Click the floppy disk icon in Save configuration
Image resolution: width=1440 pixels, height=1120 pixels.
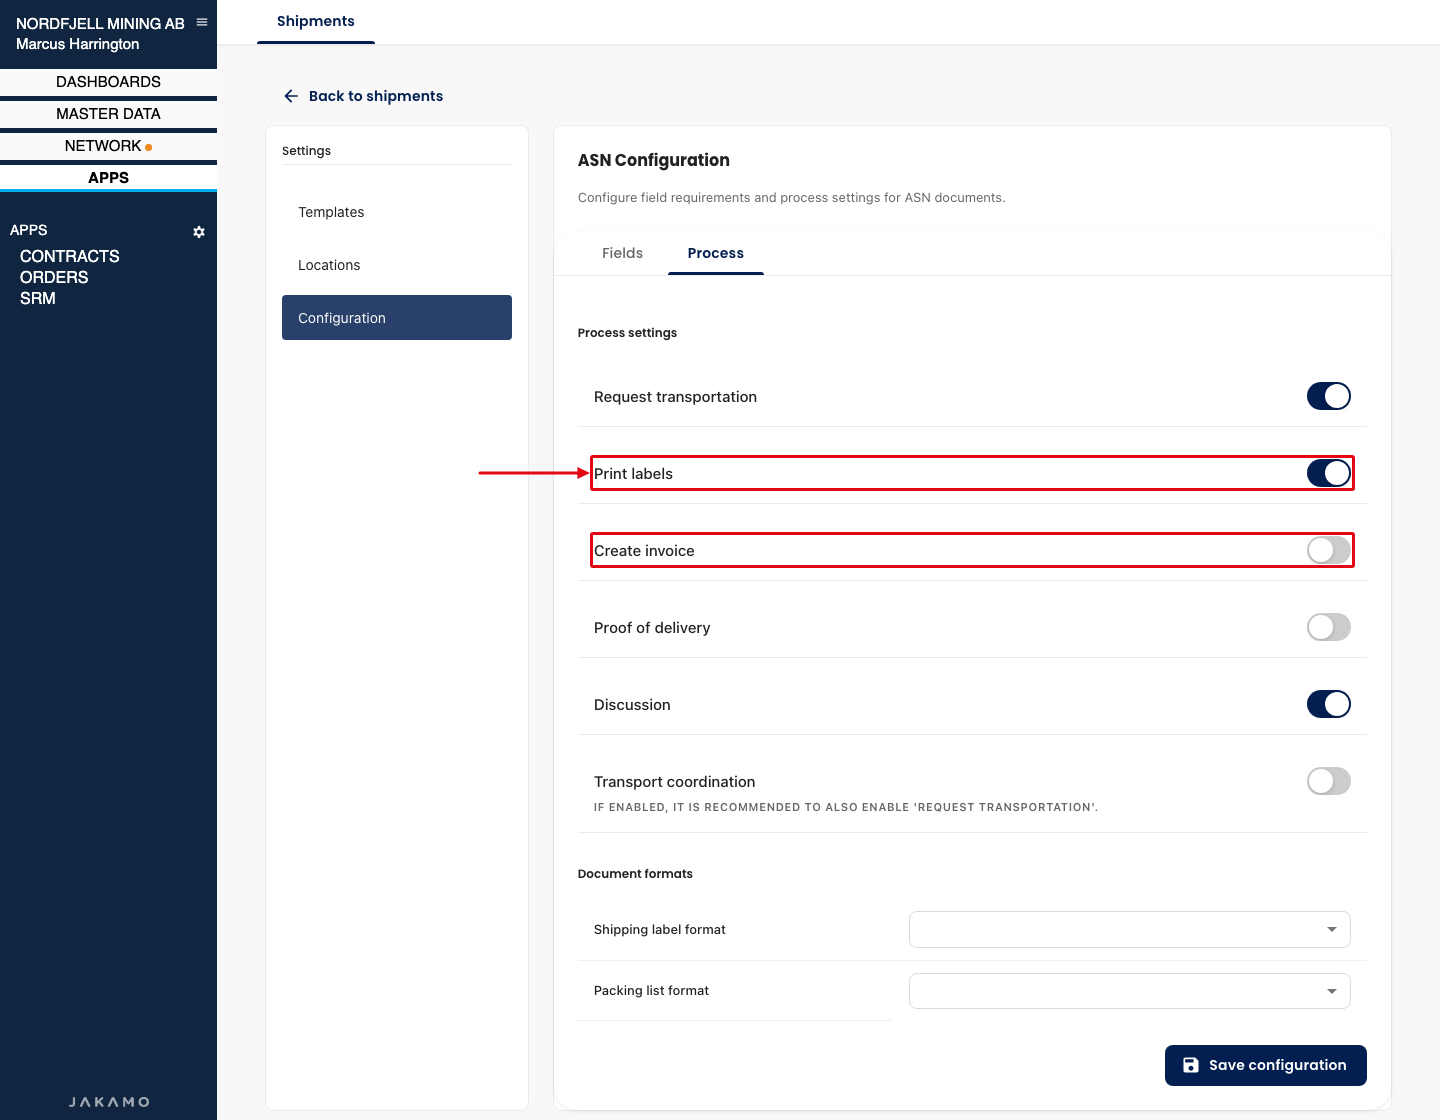[x=1191, y=1065]
